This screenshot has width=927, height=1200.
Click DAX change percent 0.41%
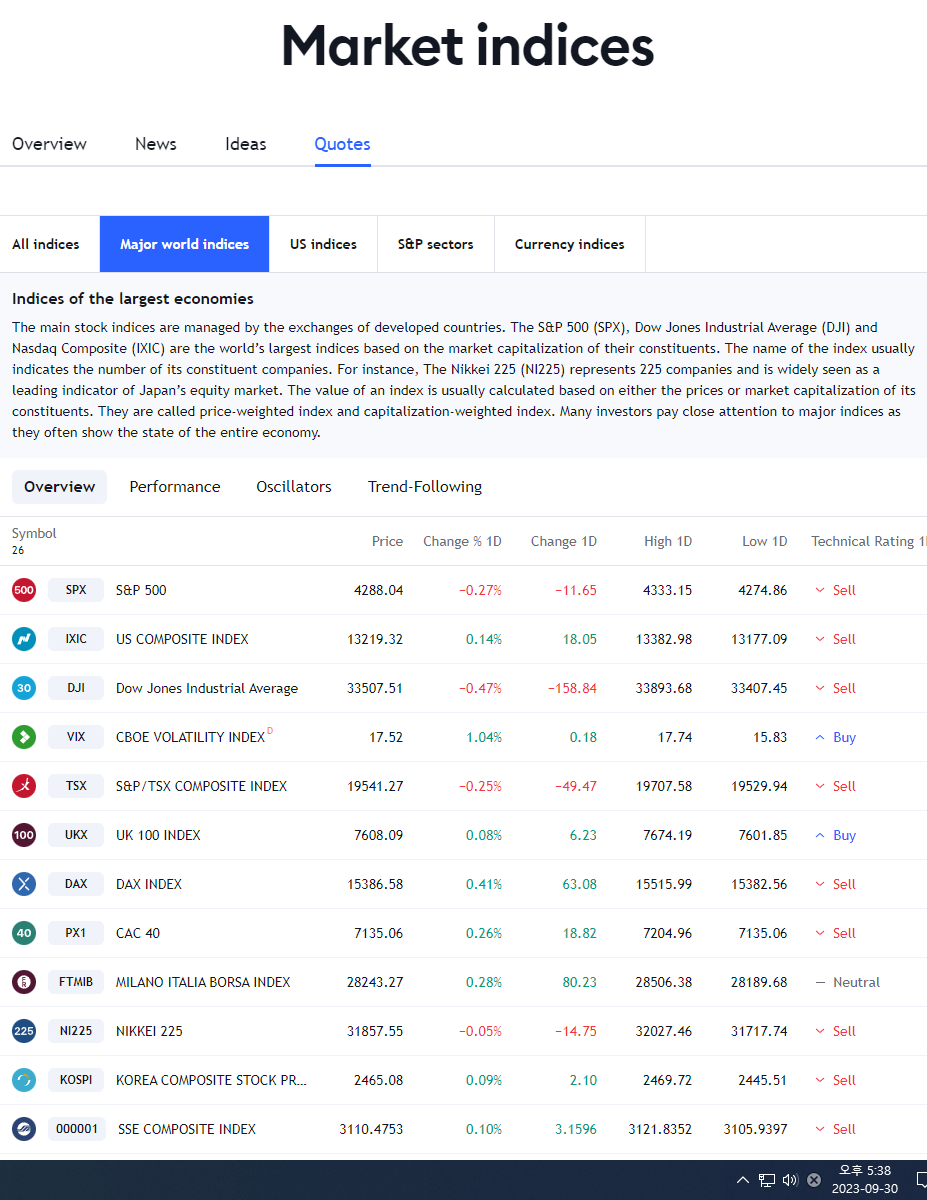coord(484,884)
